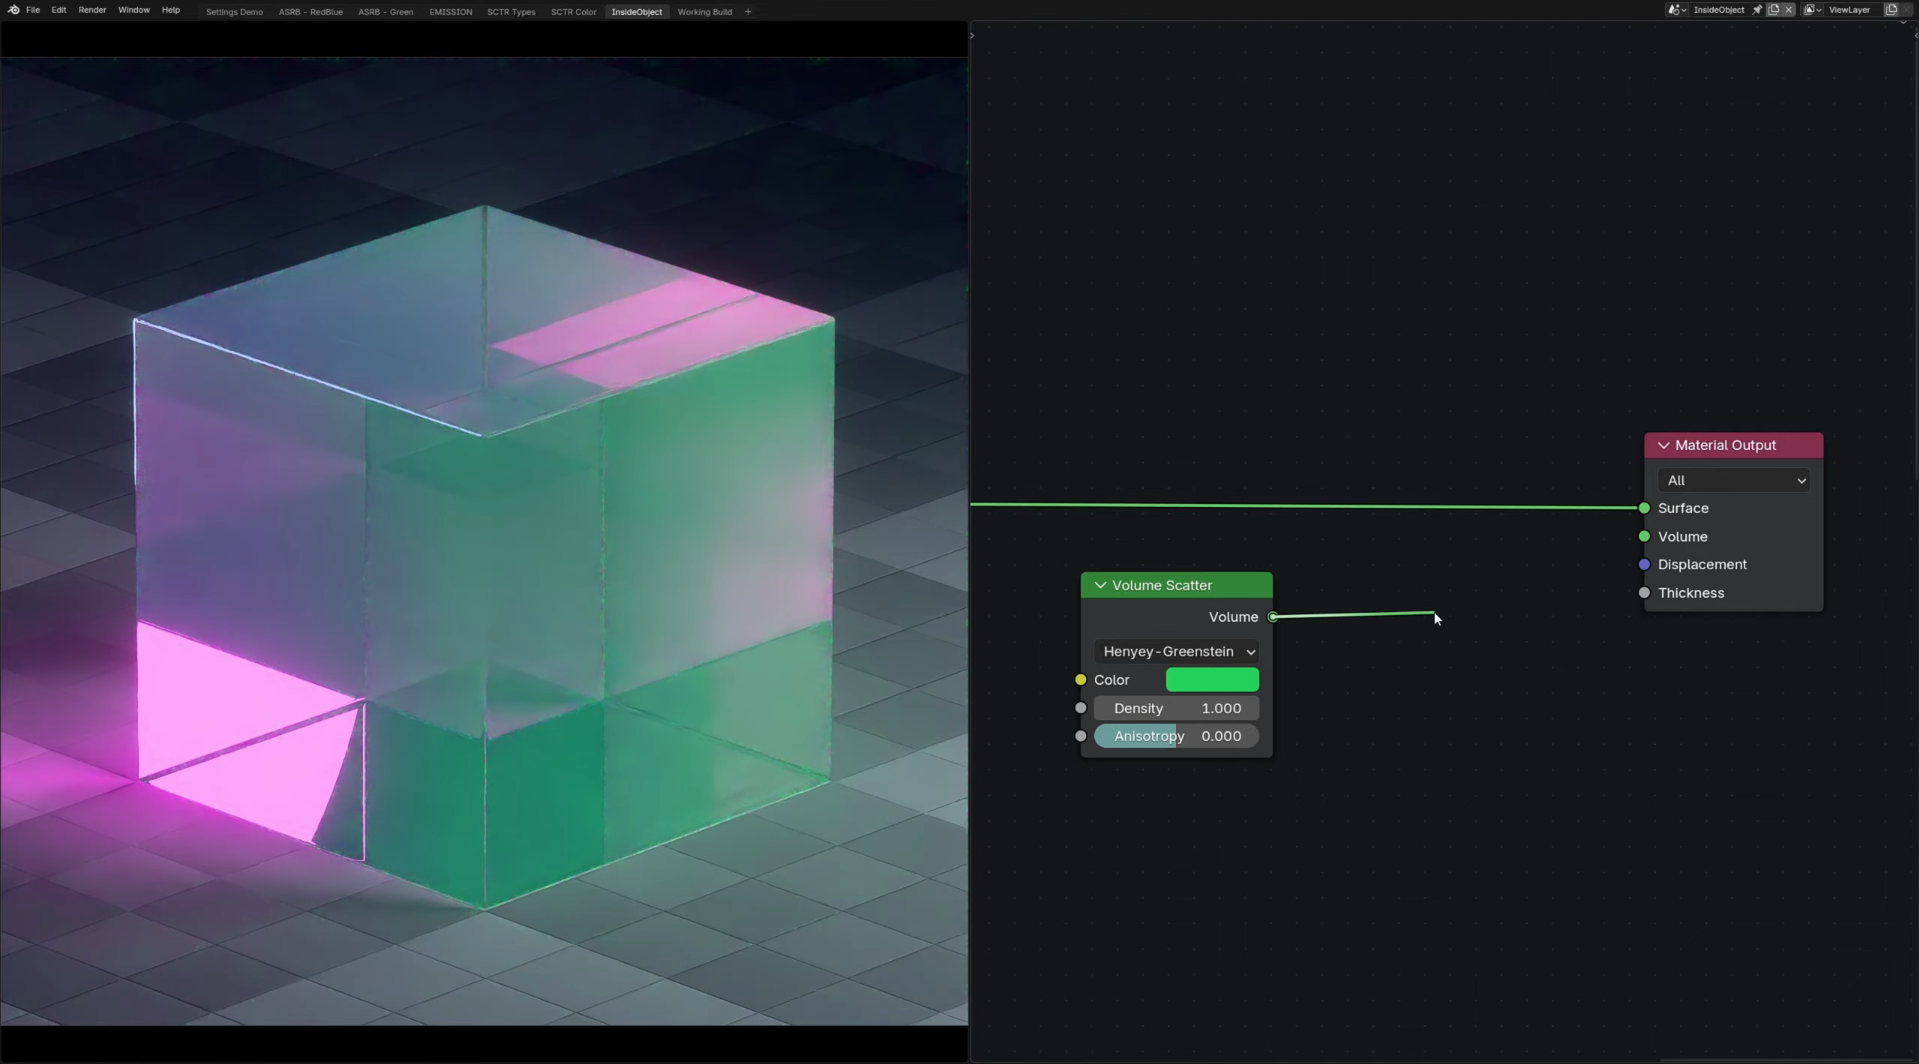Add a new workspace with plus icon
This screenshot has width=1919, height=1064.
[x=748, y=12]
